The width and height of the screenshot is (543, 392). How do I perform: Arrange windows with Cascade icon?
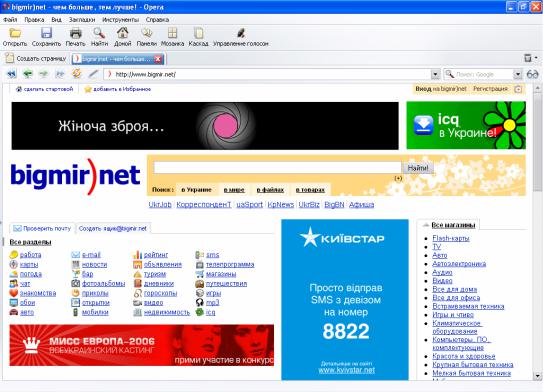coord(198,33)
